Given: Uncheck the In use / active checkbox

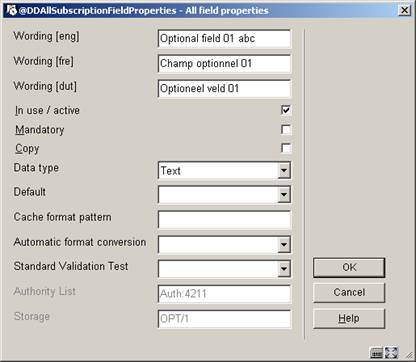Looking at the screenshot, I should pos(286,110).
